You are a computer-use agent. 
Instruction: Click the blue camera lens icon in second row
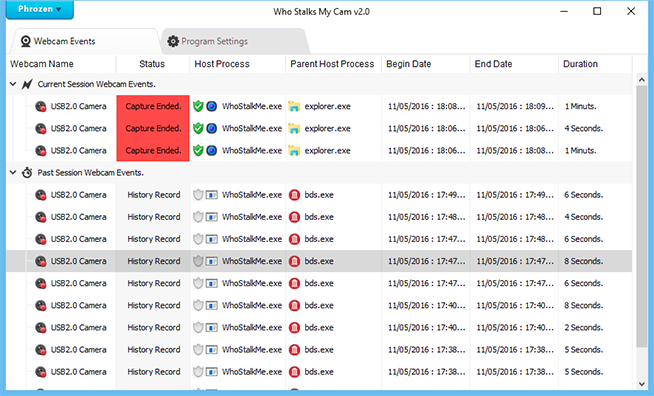click(x=212, y=129)
